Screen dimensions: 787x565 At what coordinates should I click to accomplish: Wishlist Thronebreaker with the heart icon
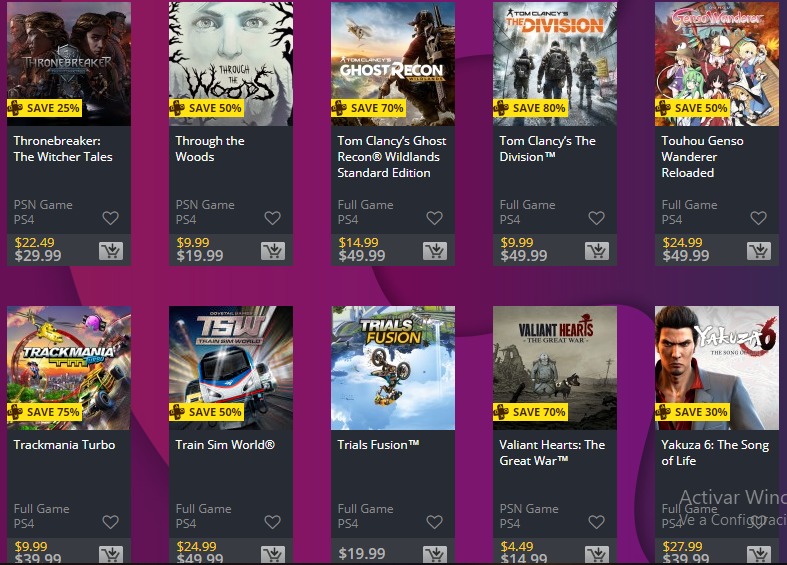[110, 218]
